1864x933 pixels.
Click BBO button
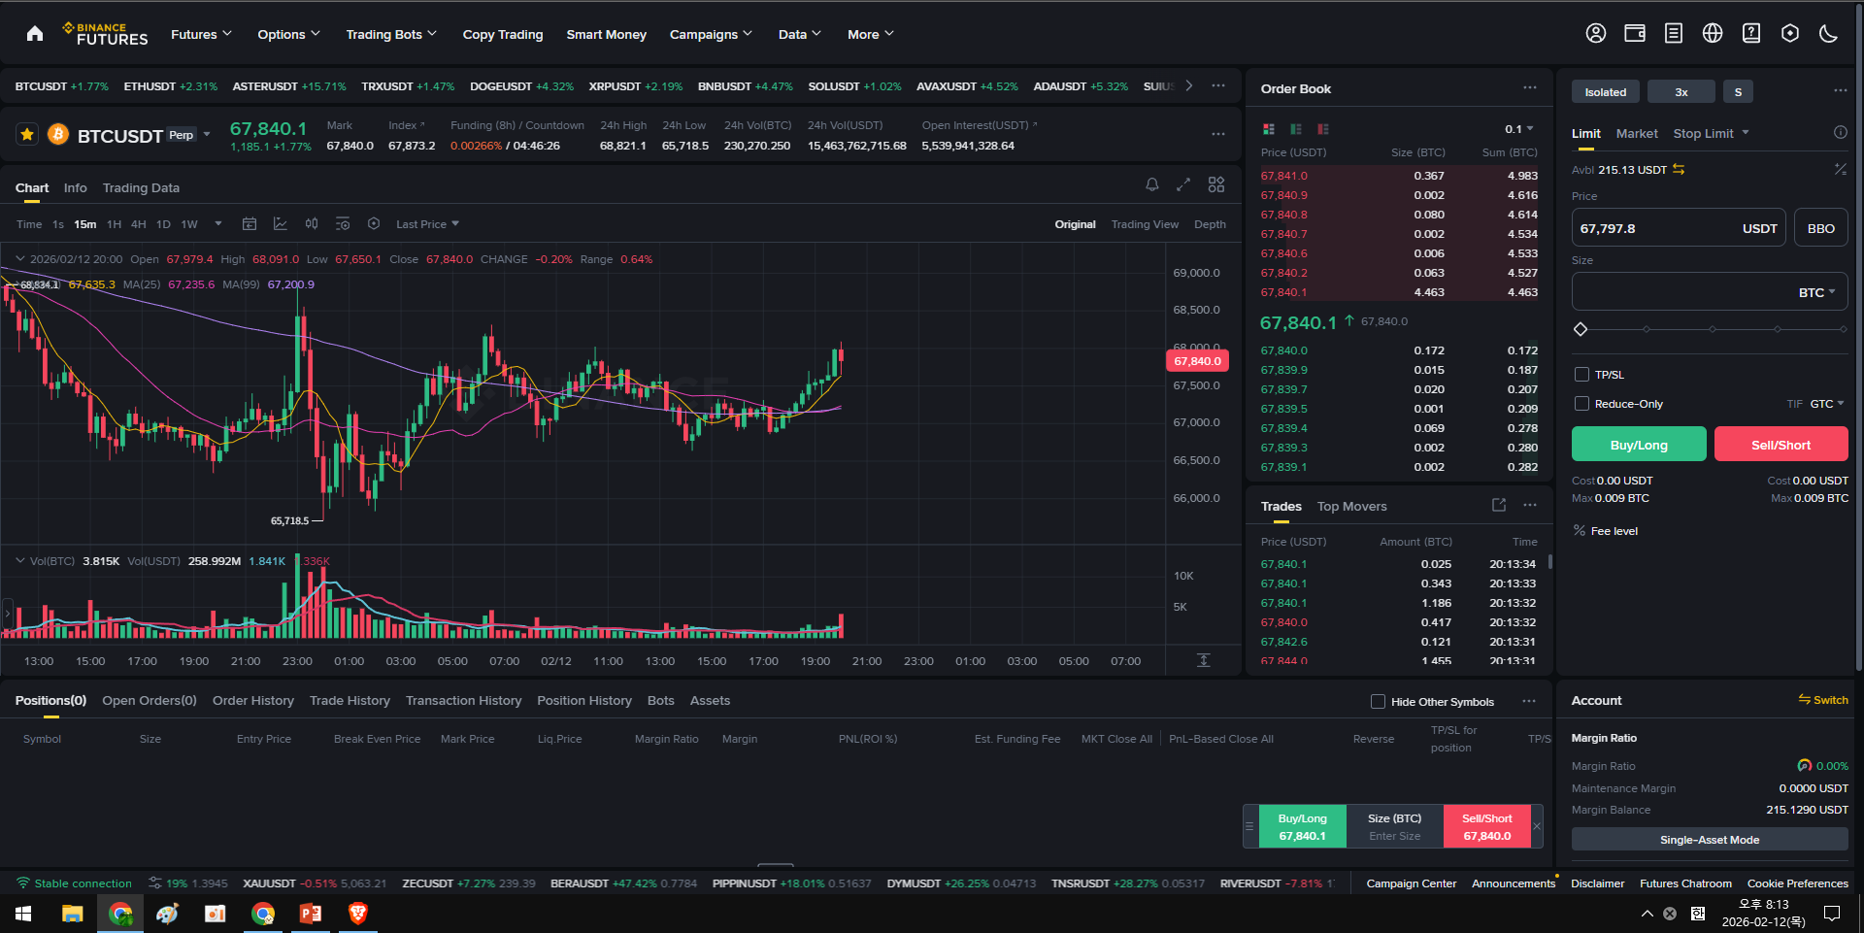(1821, 228)
